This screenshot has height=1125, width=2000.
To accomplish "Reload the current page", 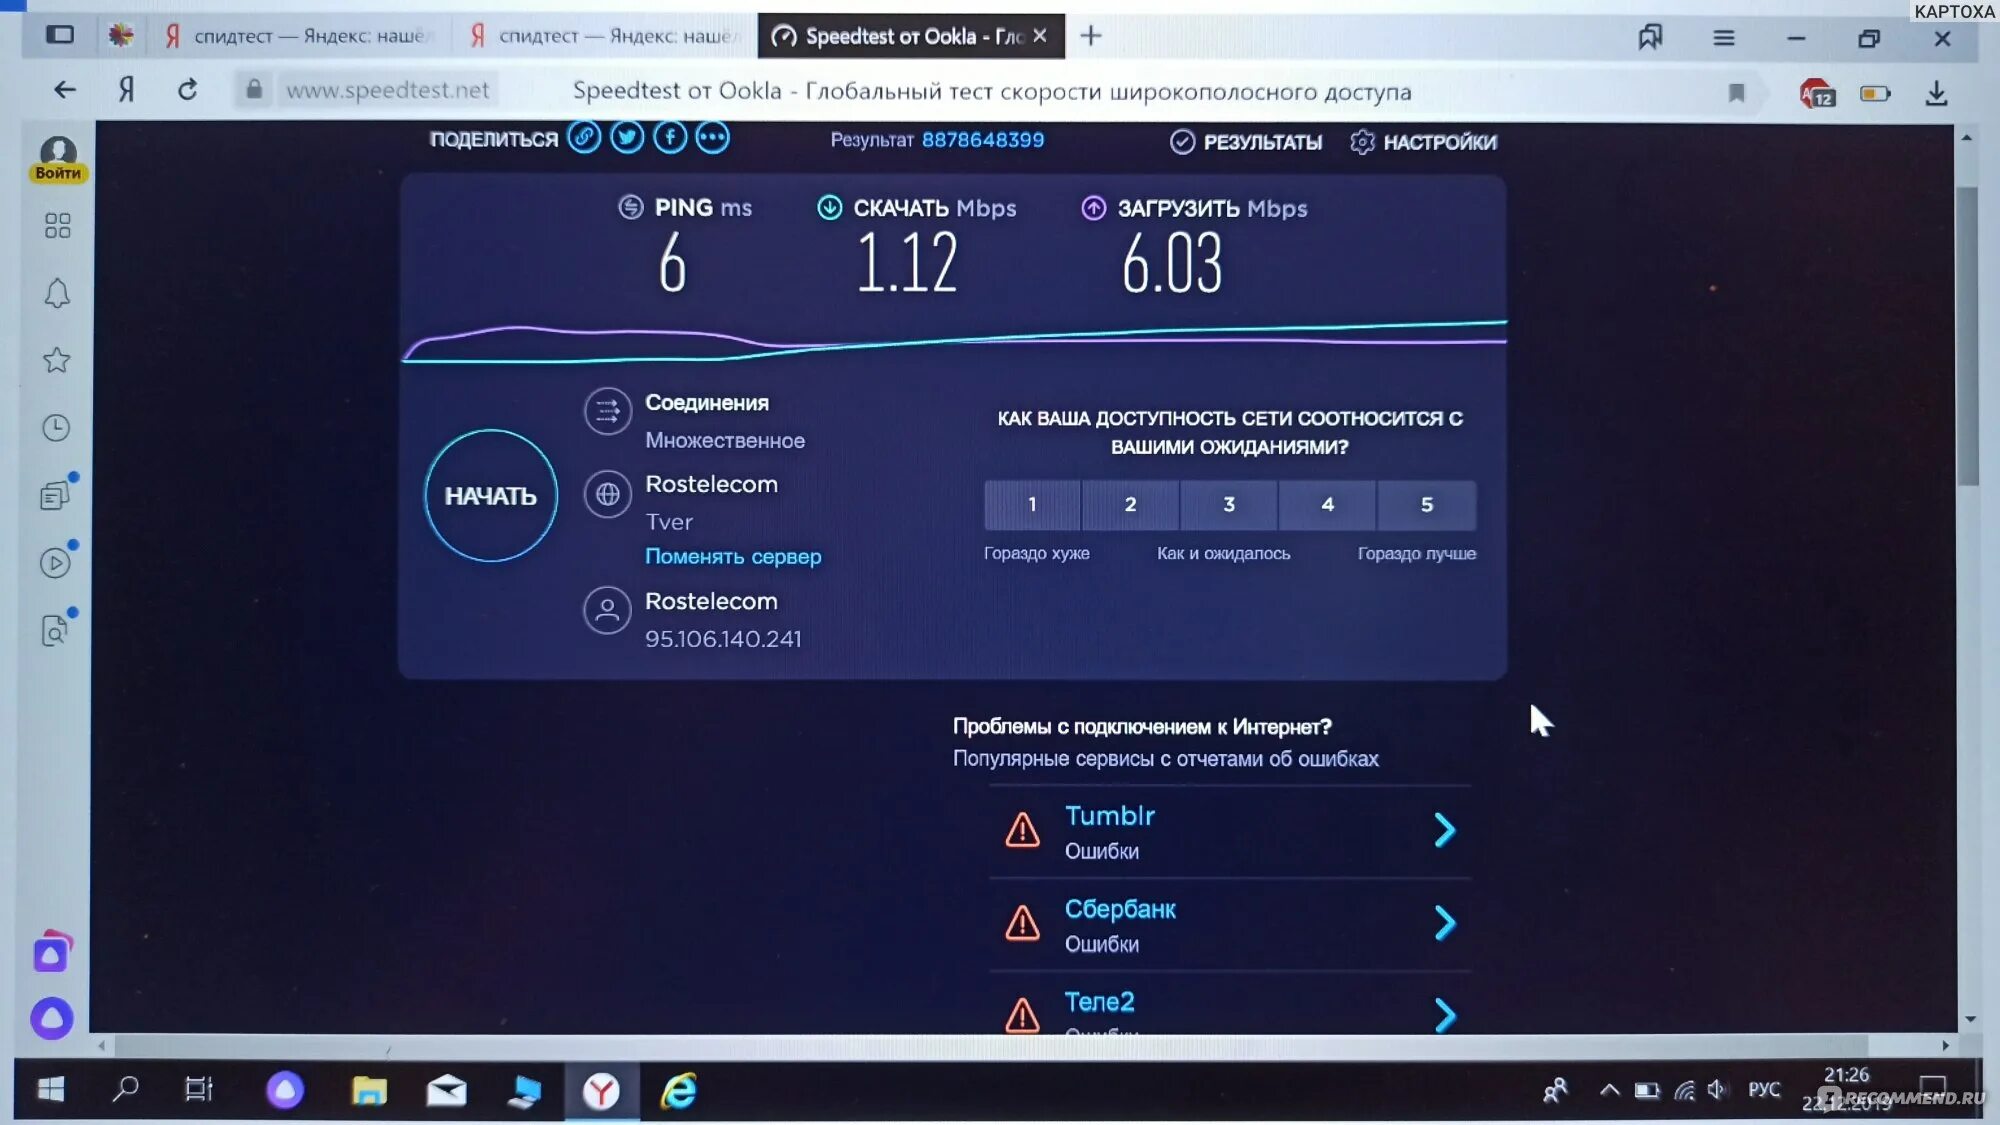I will point(187,90).
